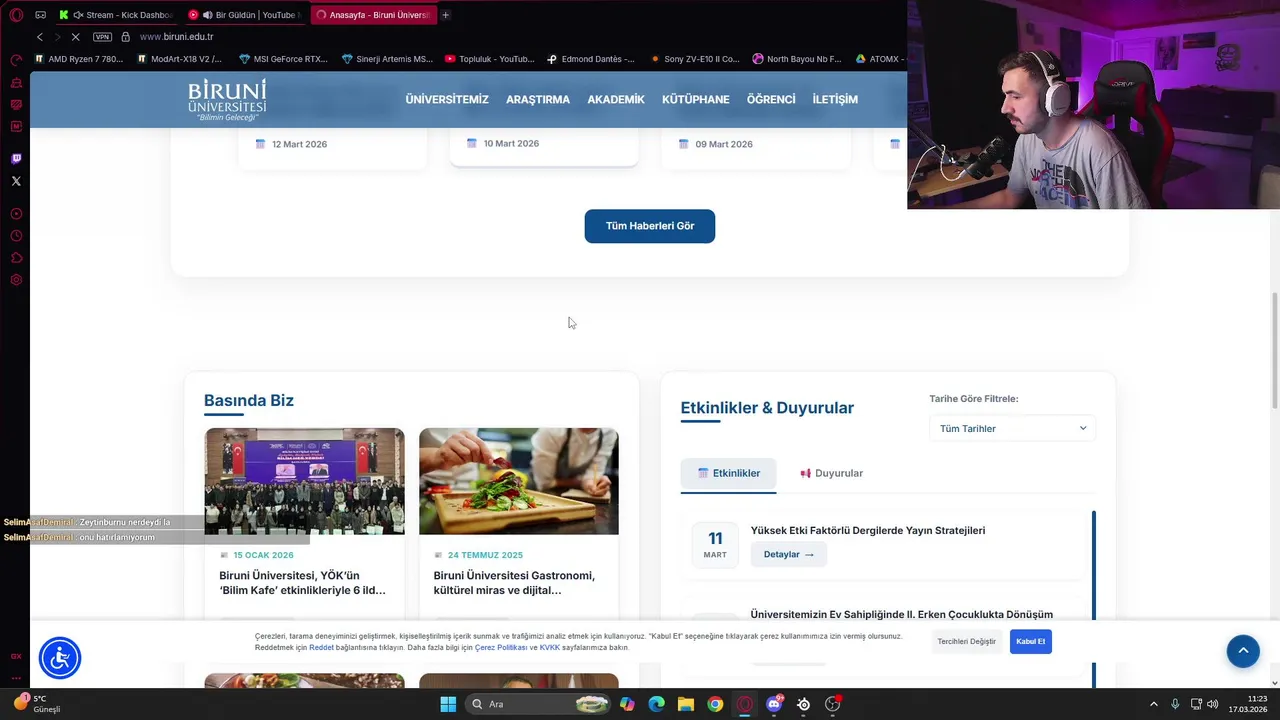Select the Duyurular tab
The image size is (1280, 720).
[x=831, y=473]
